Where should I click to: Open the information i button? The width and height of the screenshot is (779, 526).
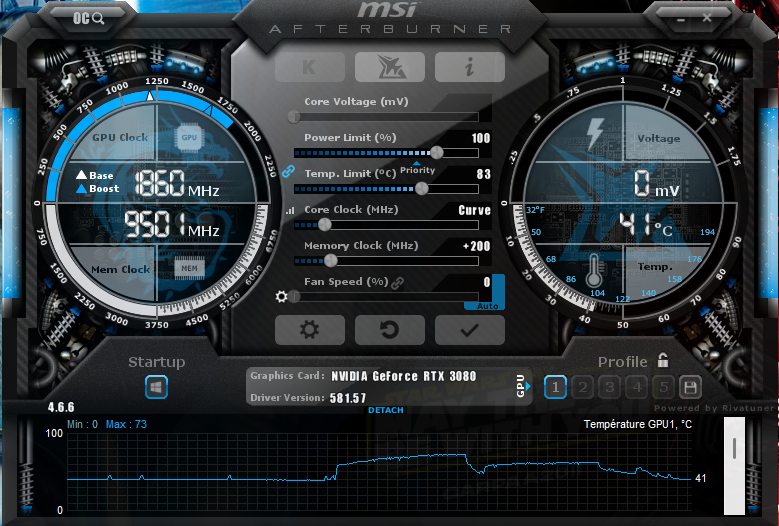(x=469, y=67)
